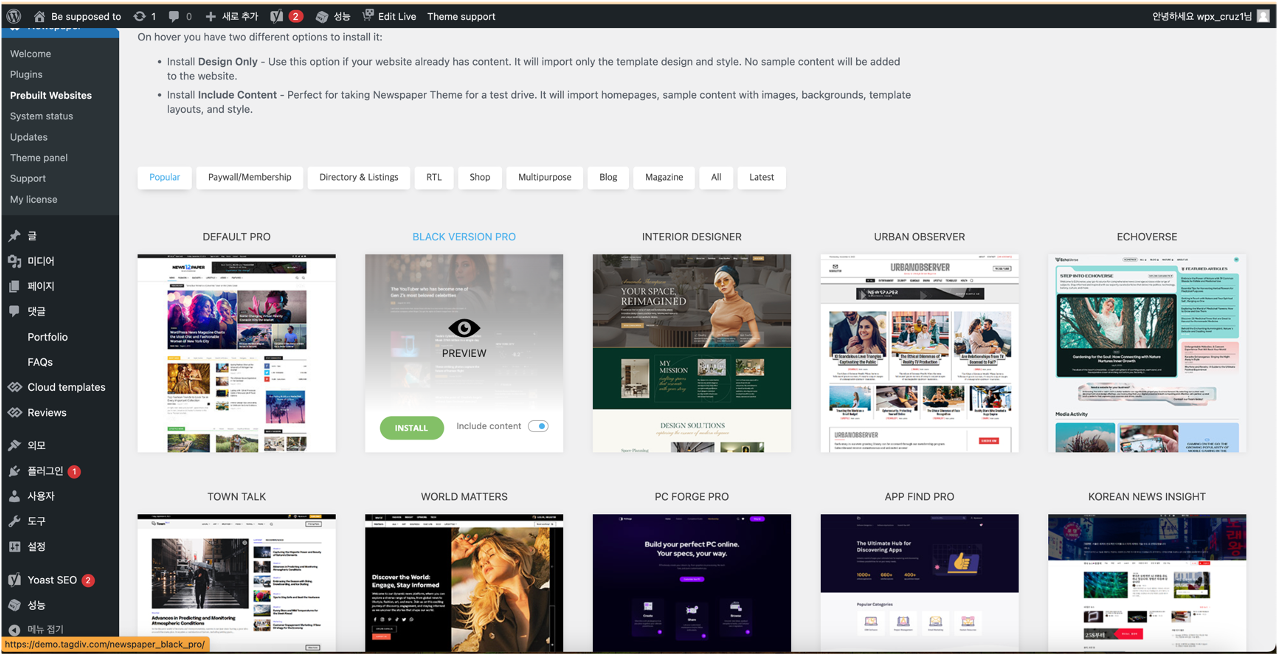Open the PC Forge Pro demo thumbnail

point(692,583)
